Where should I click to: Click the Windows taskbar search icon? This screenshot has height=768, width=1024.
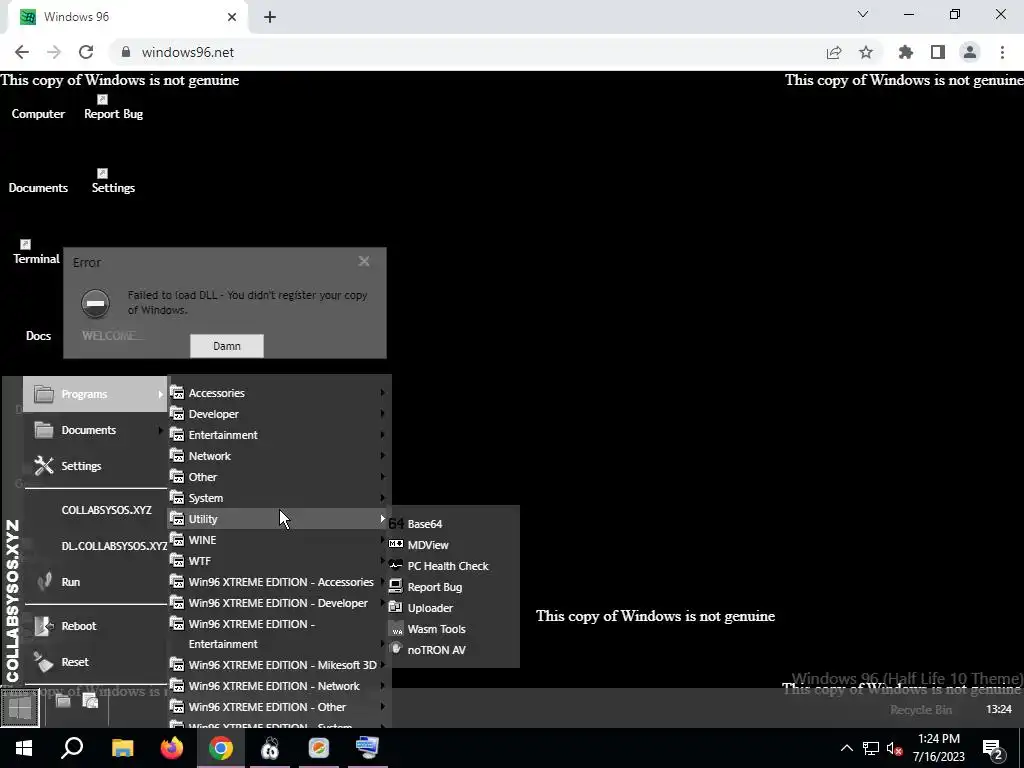click(x=72, y=748)
